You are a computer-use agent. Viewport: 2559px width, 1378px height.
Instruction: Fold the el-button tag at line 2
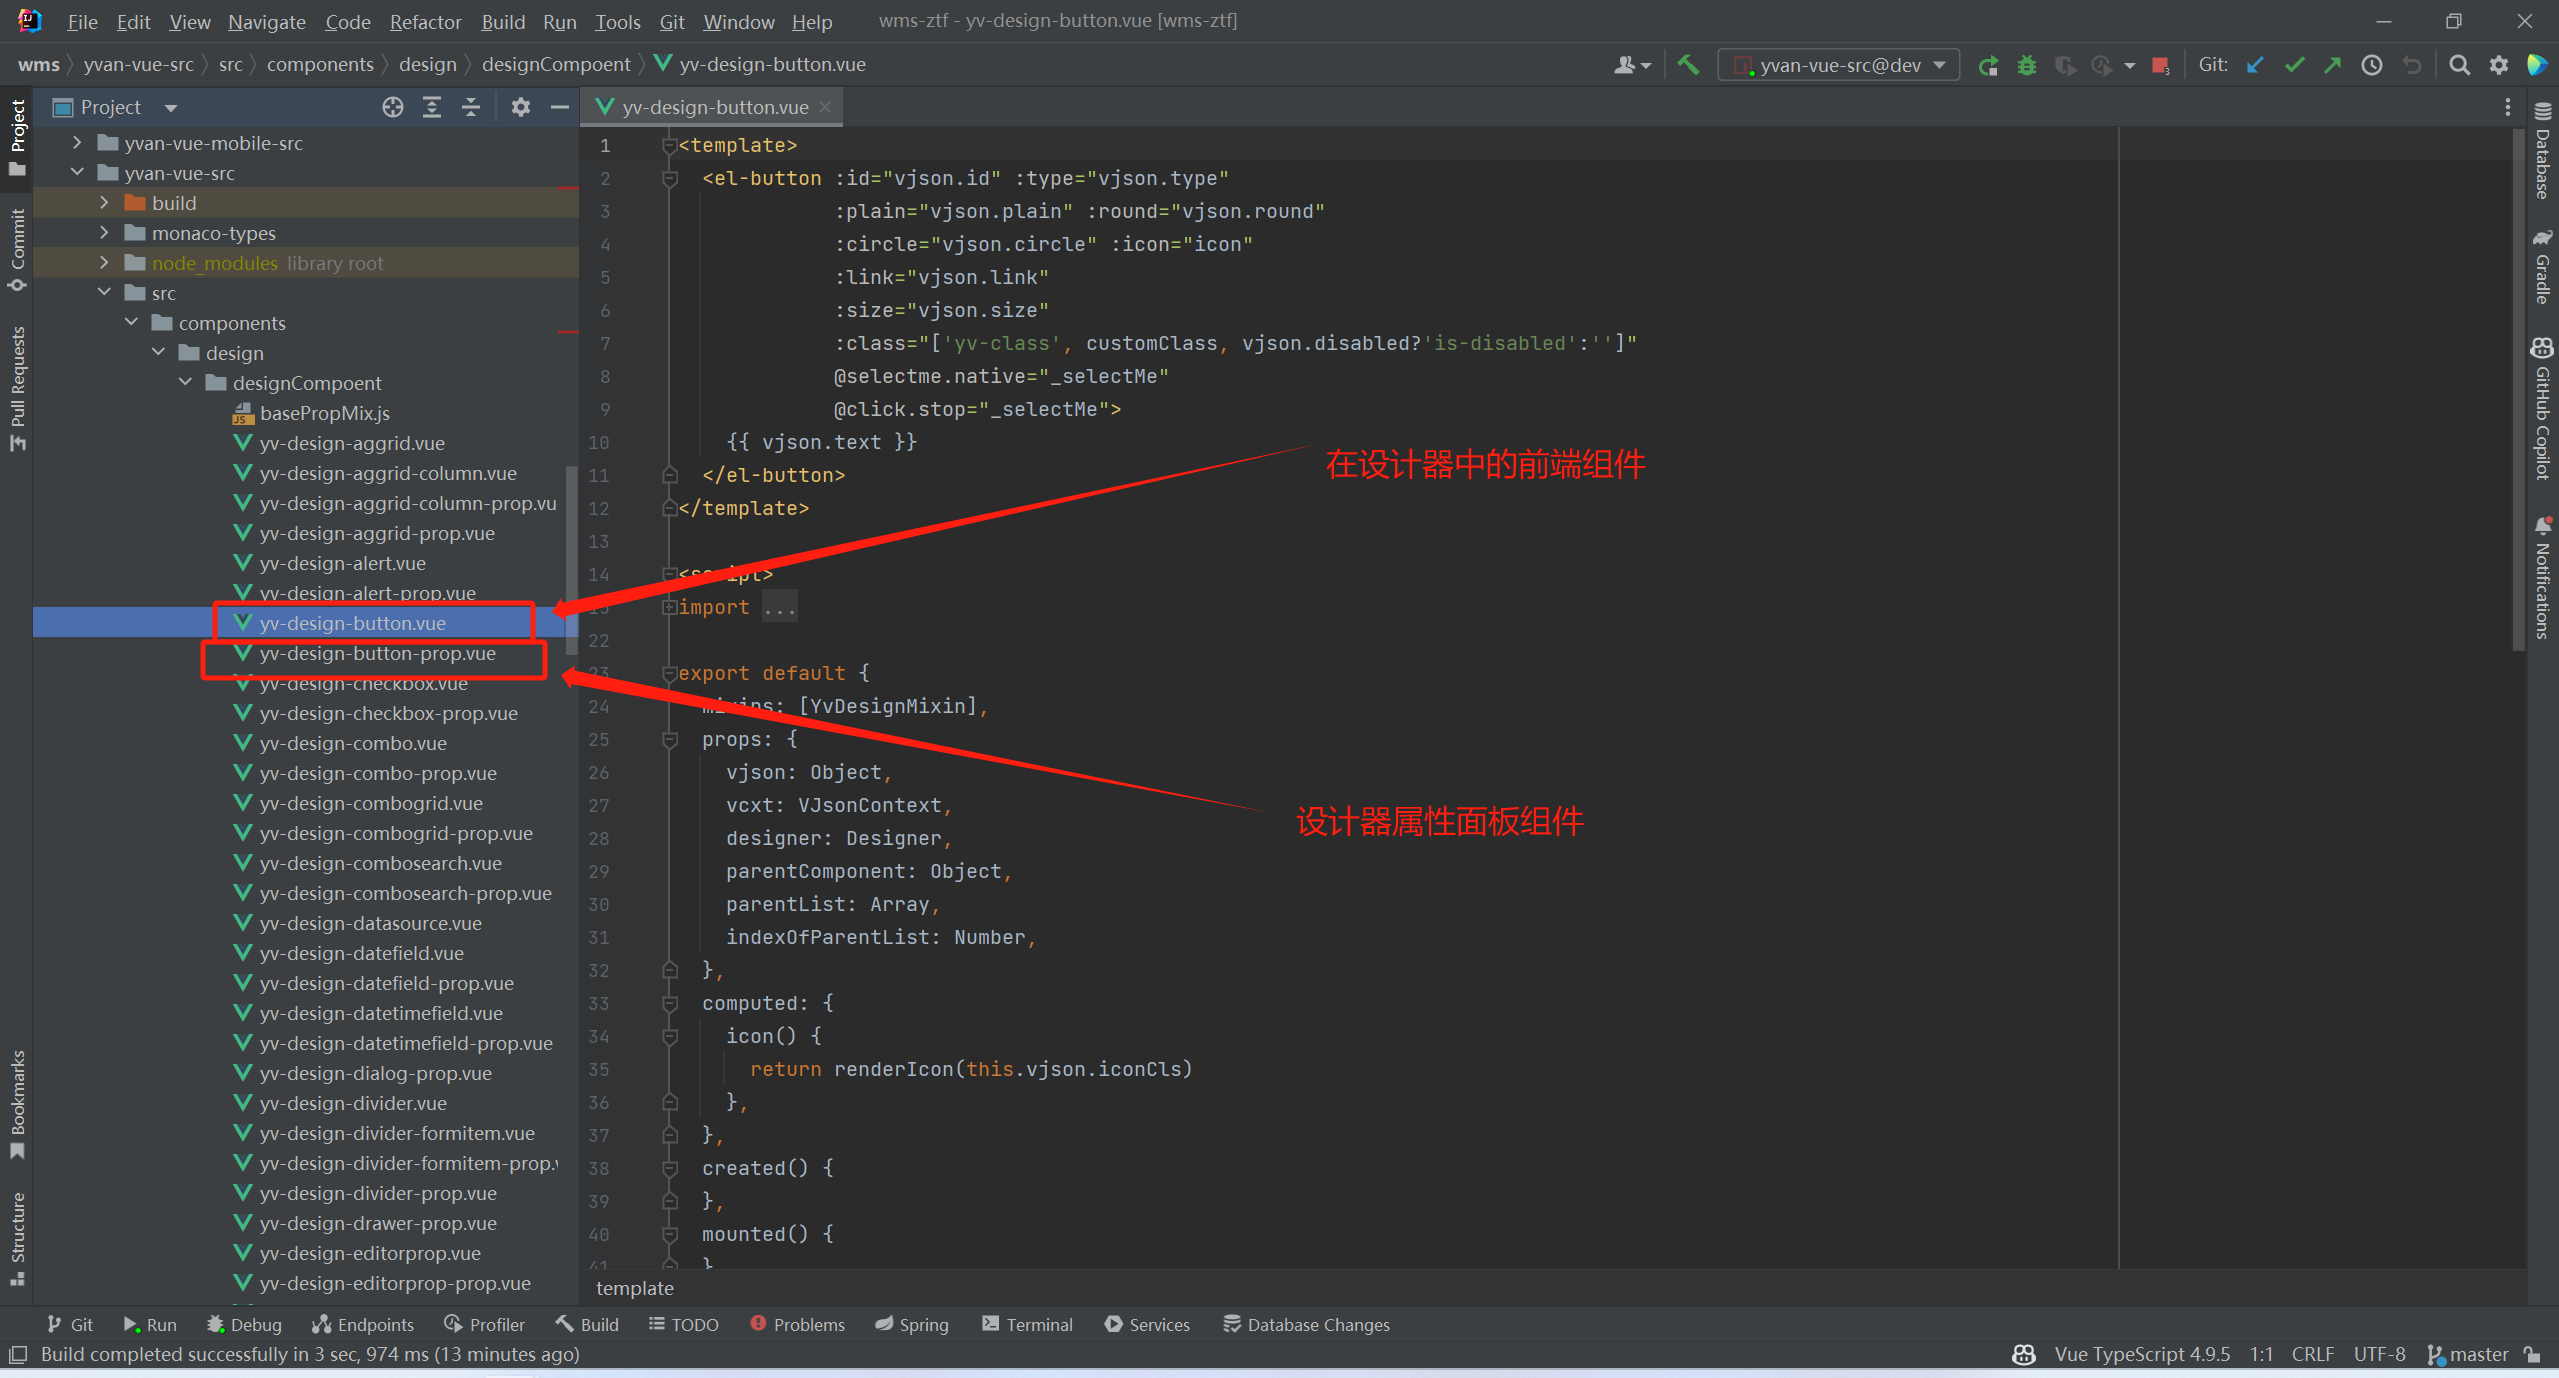[x=669, y=179]
